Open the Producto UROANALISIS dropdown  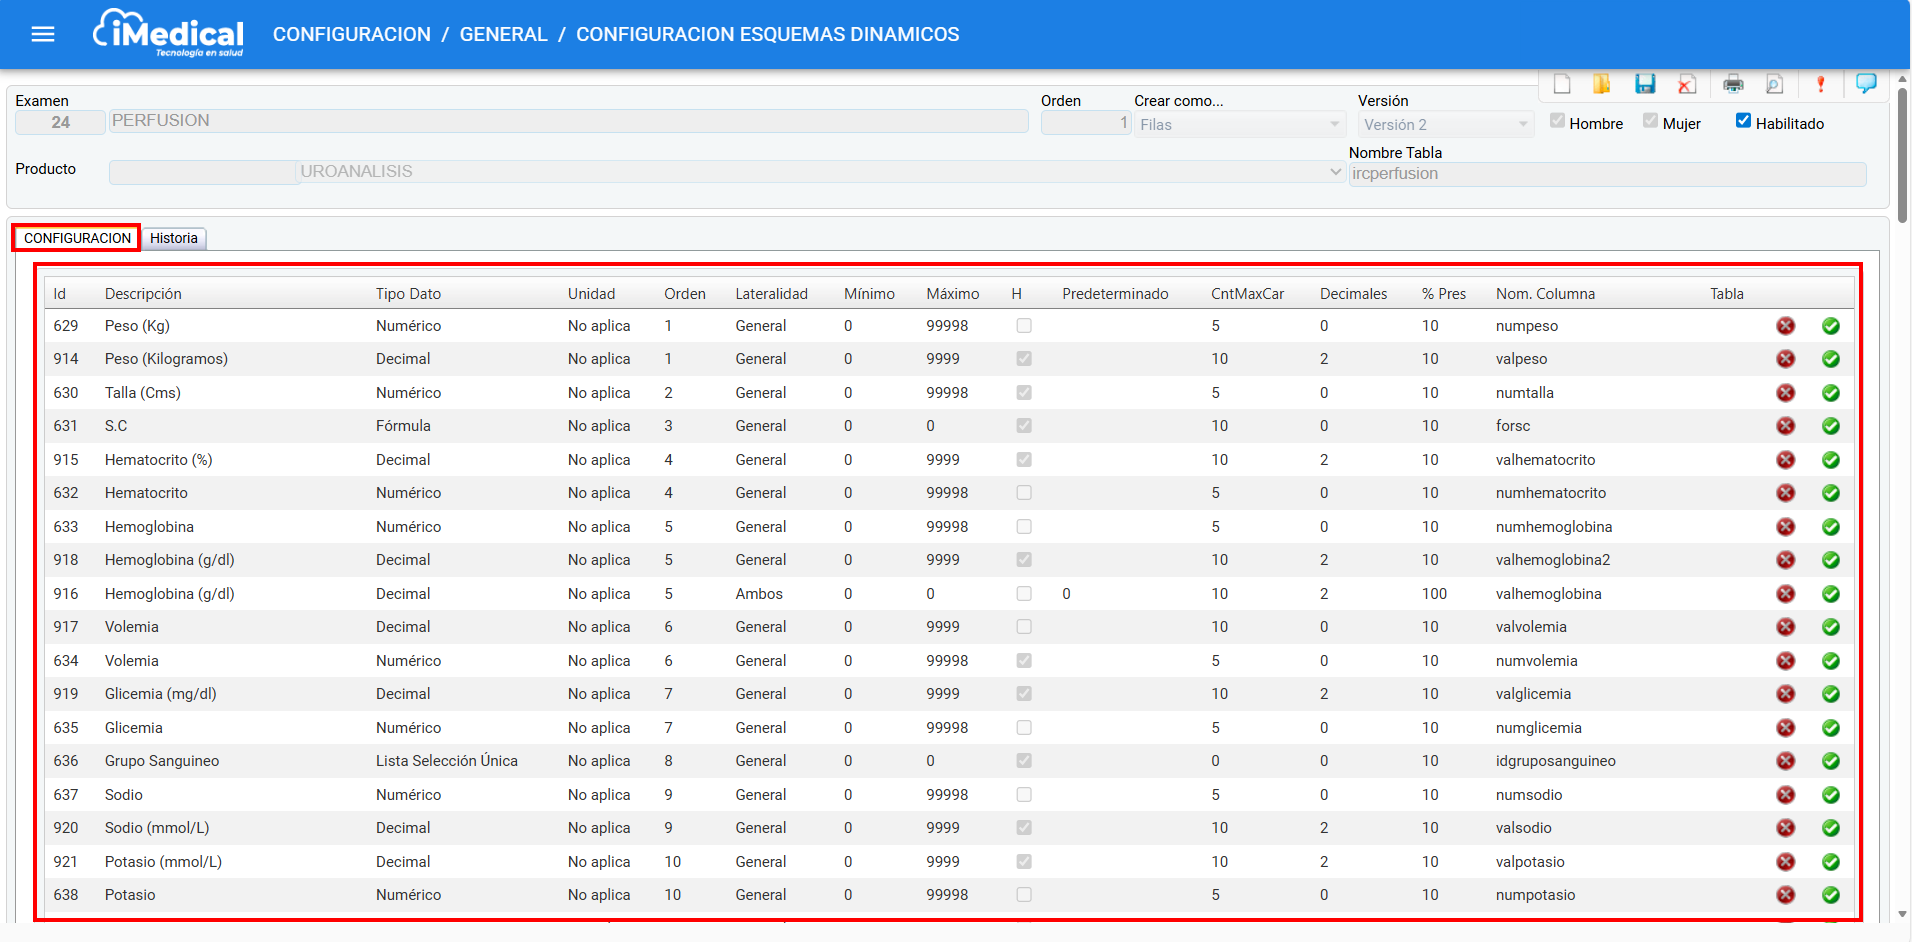(820, 172)
